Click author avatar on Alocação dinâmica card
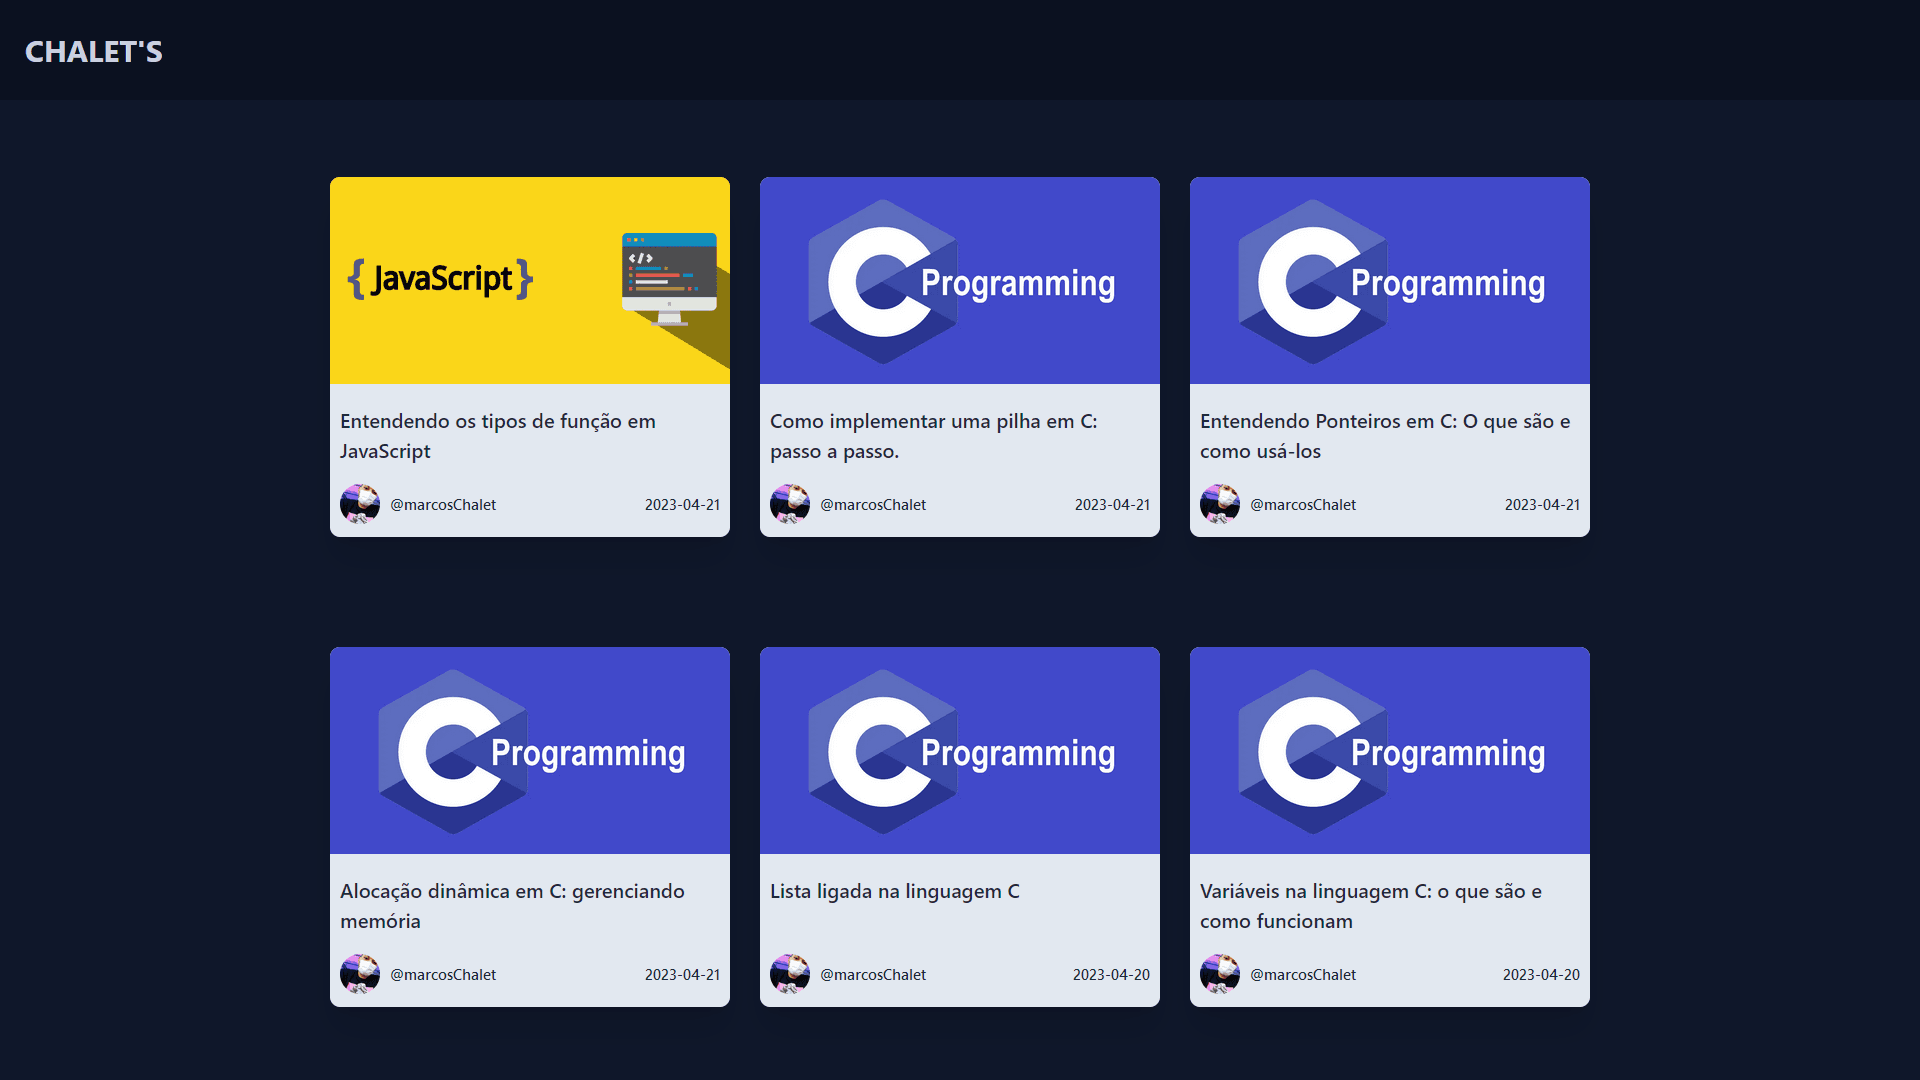1920x1080 pixels. click(360, 974)
